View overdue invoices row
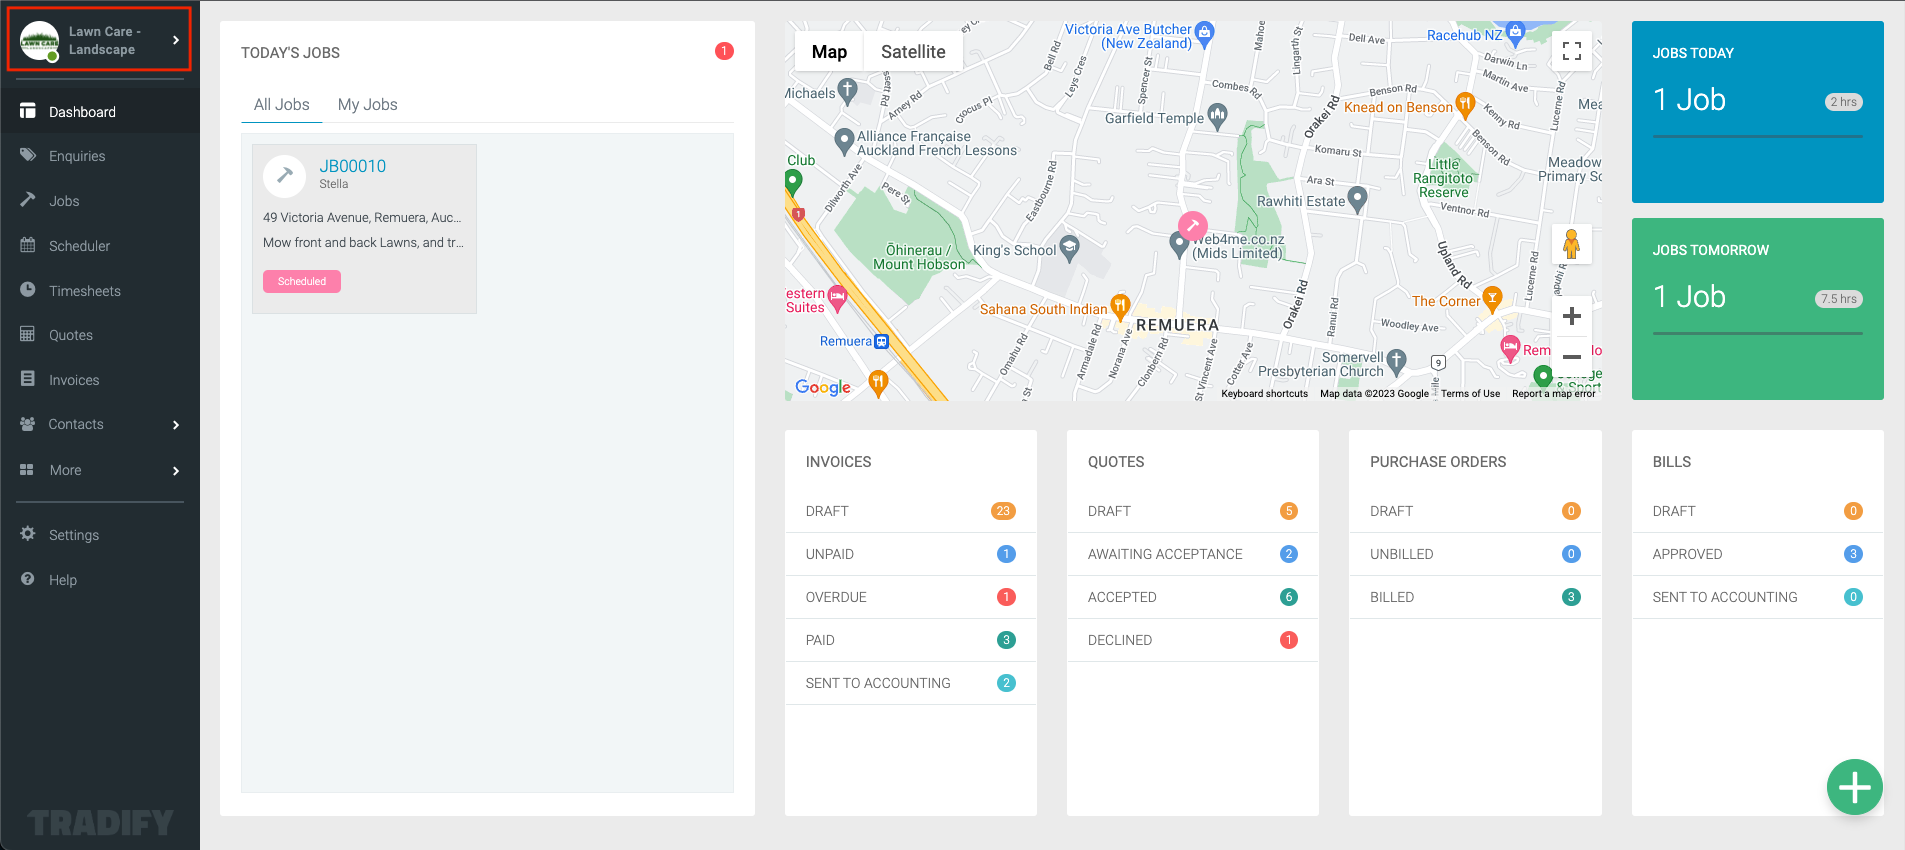Viewport: 1905px width, 850px height. click(910, 597)
